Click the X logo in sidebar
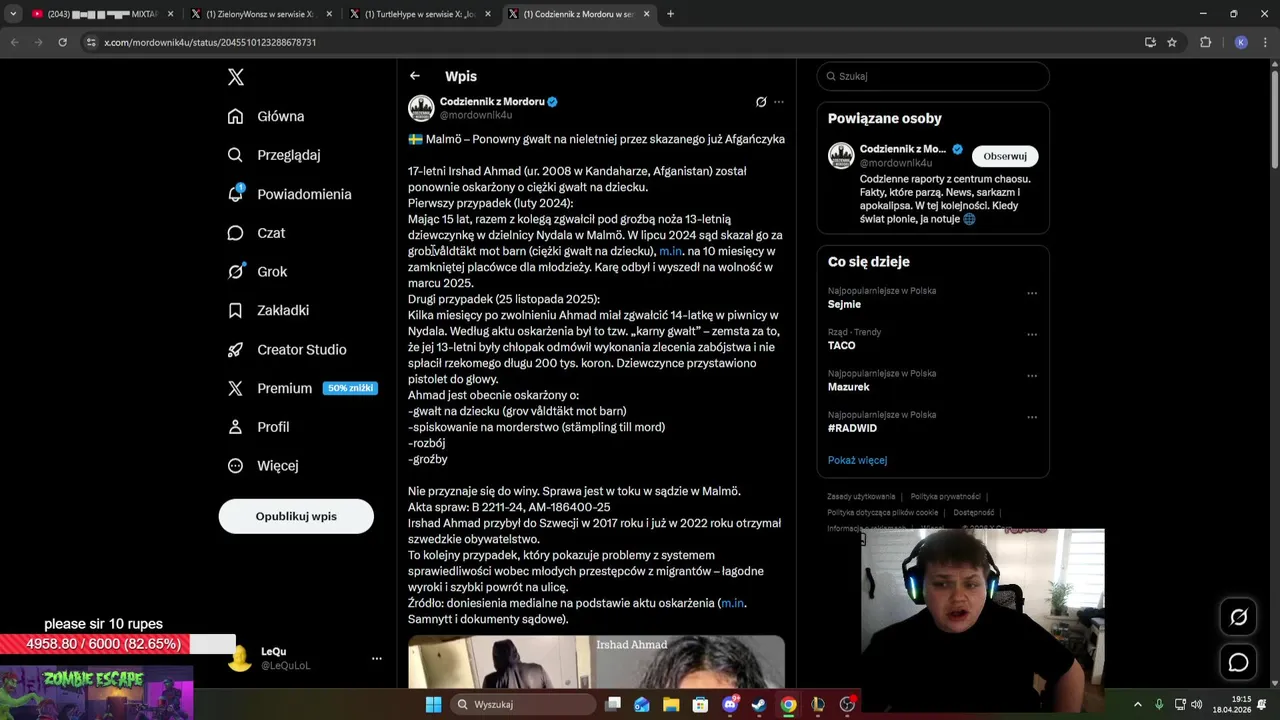 tap(235, 77)
